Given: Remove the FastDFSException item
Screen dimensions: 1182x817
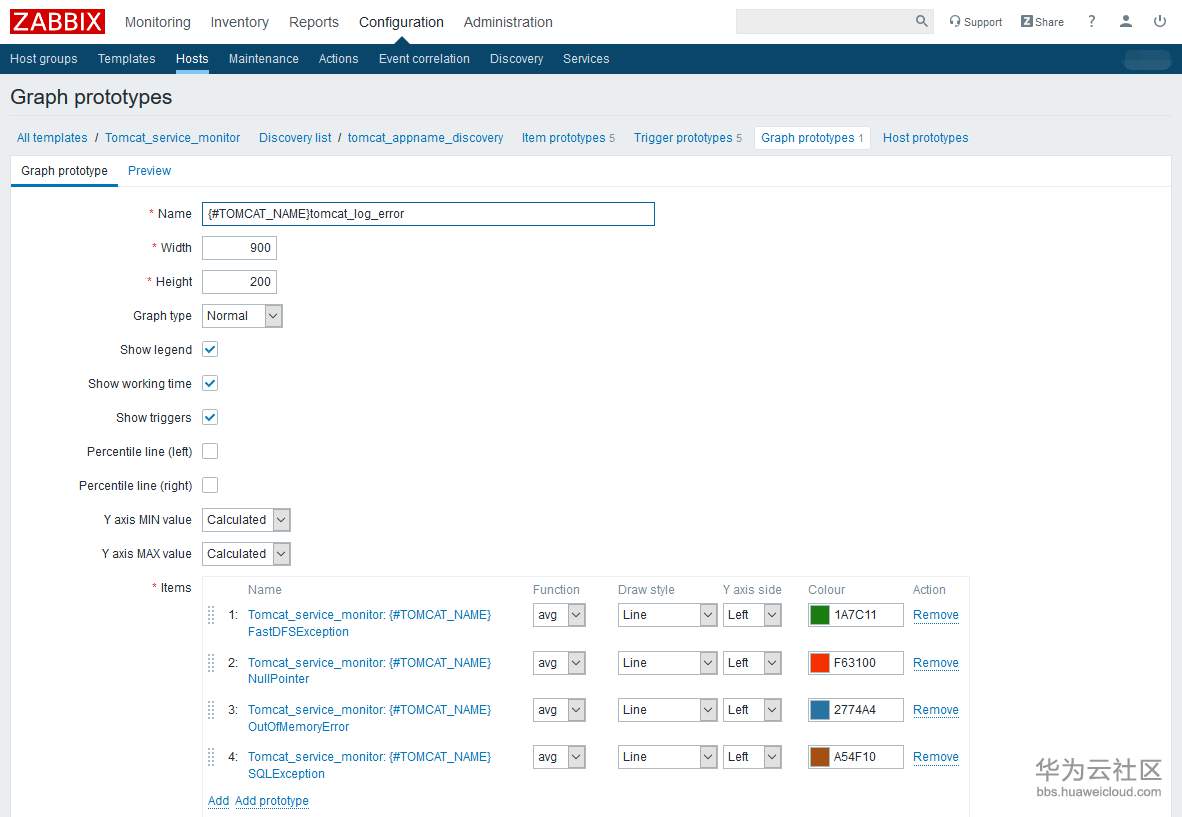Looking at the screenshot, I should click(935, 615).
